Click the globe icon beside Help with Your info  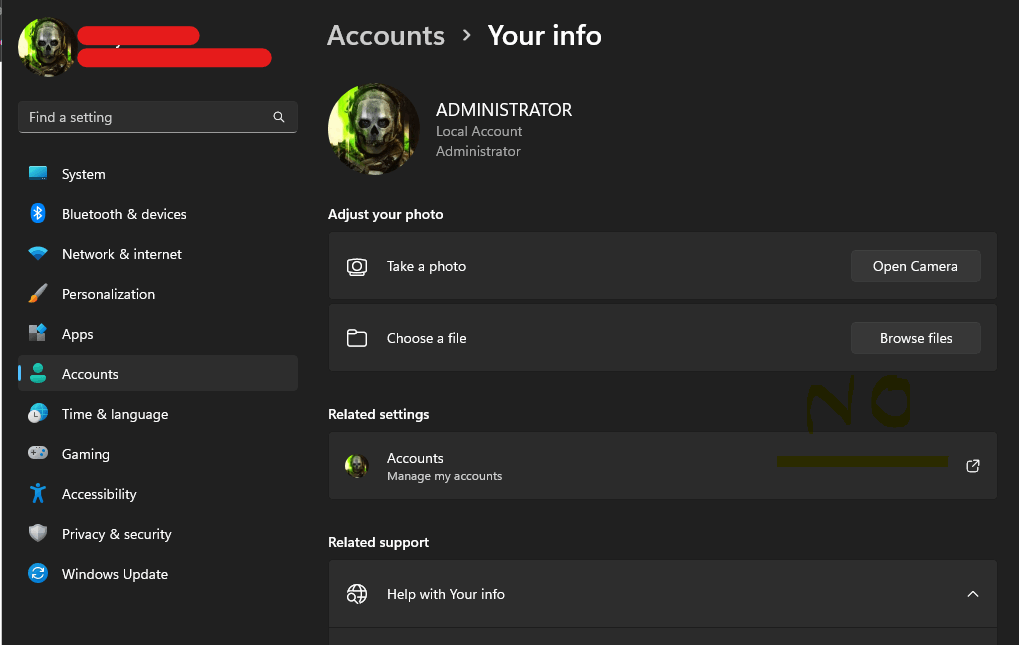pyautogui.click(x=357, y=594)
